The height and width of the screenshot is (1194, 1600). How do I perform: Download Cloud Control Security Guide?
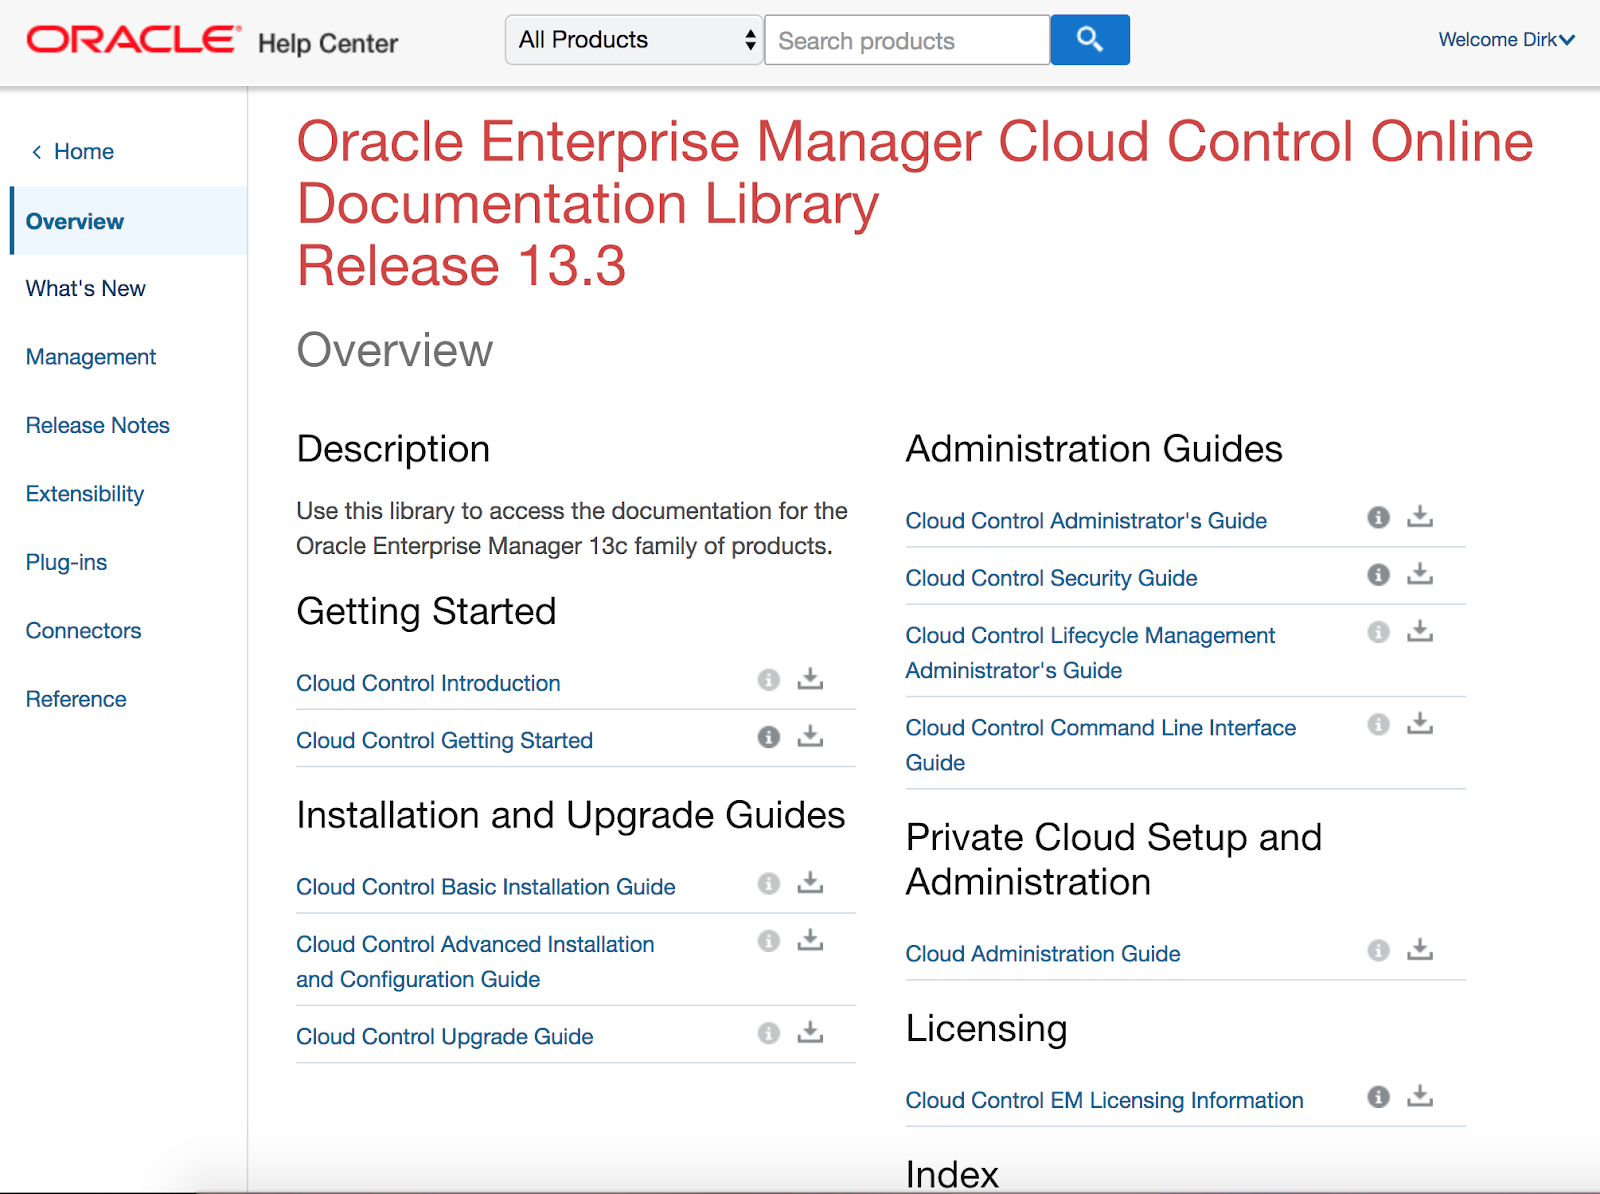(1420, 574)
